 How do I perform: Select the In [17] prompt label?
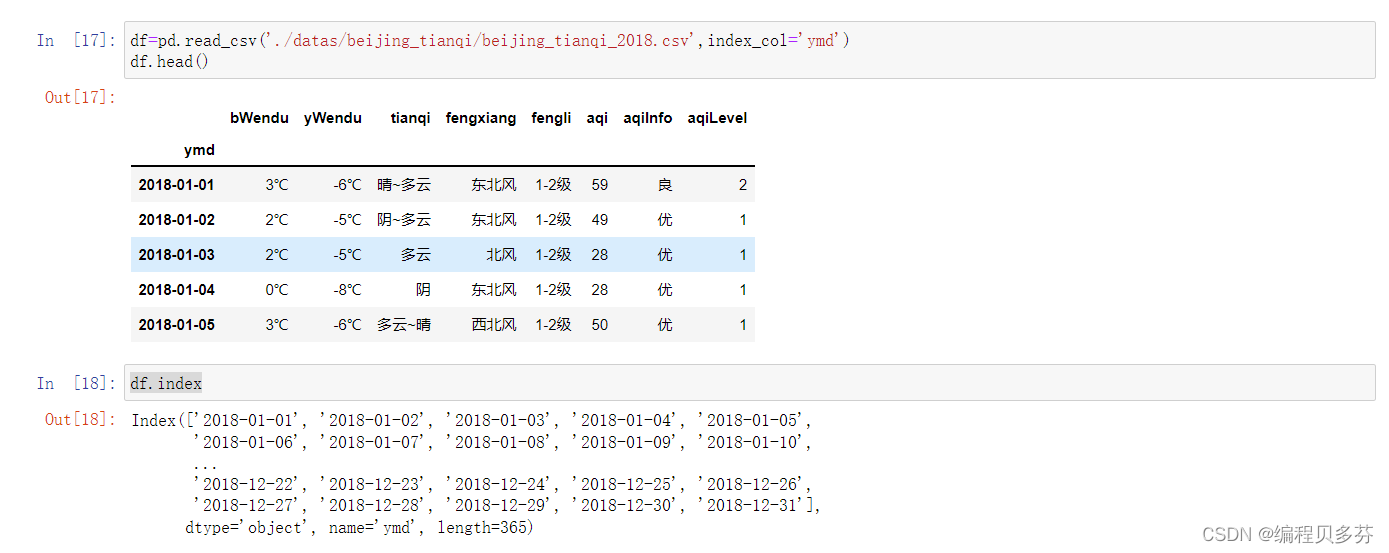[x=76, y=41]
